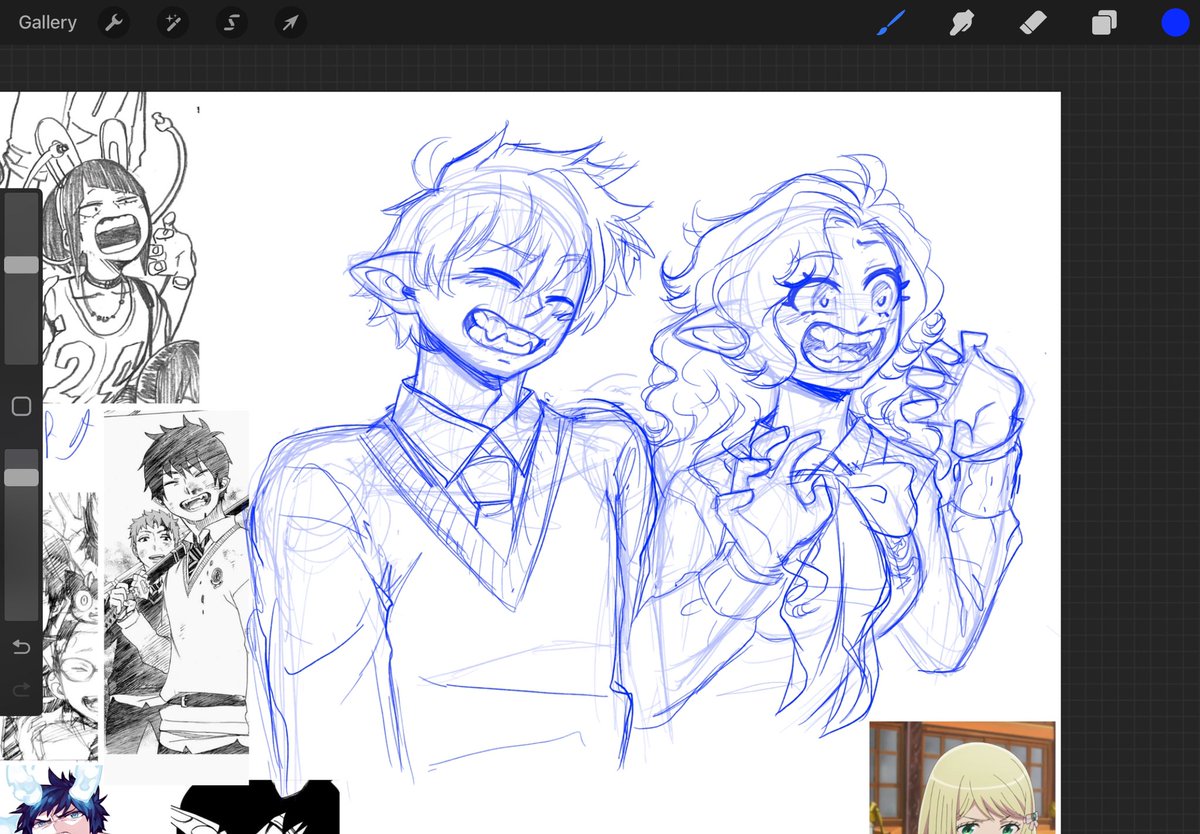Select the Transform arrow tool
This screenshot has width=1200, height=834.
290,22
